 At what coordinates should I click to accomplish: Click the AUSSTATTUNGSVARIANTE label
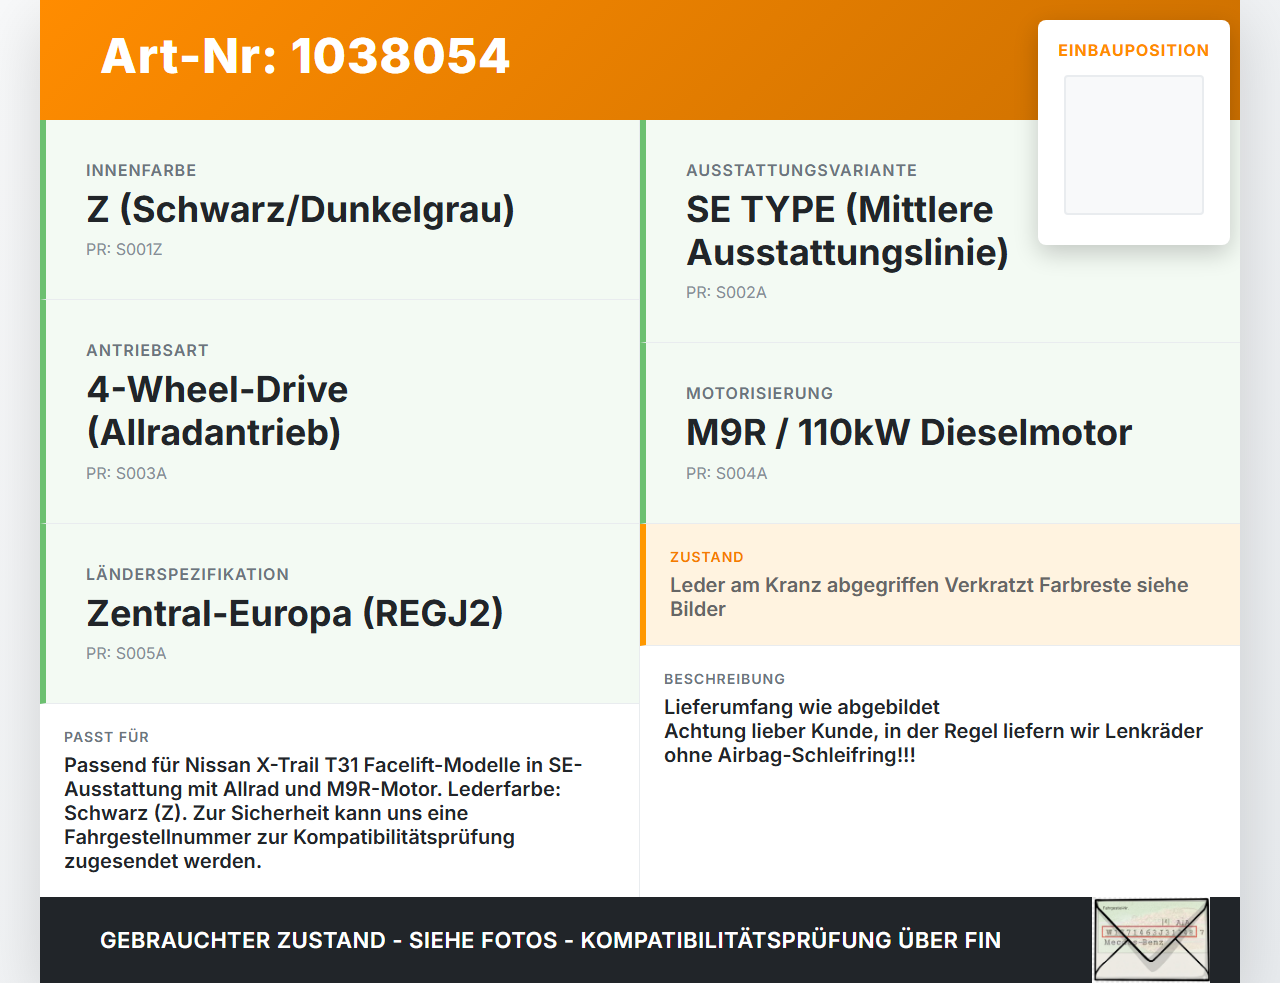[x=801, y=170]
